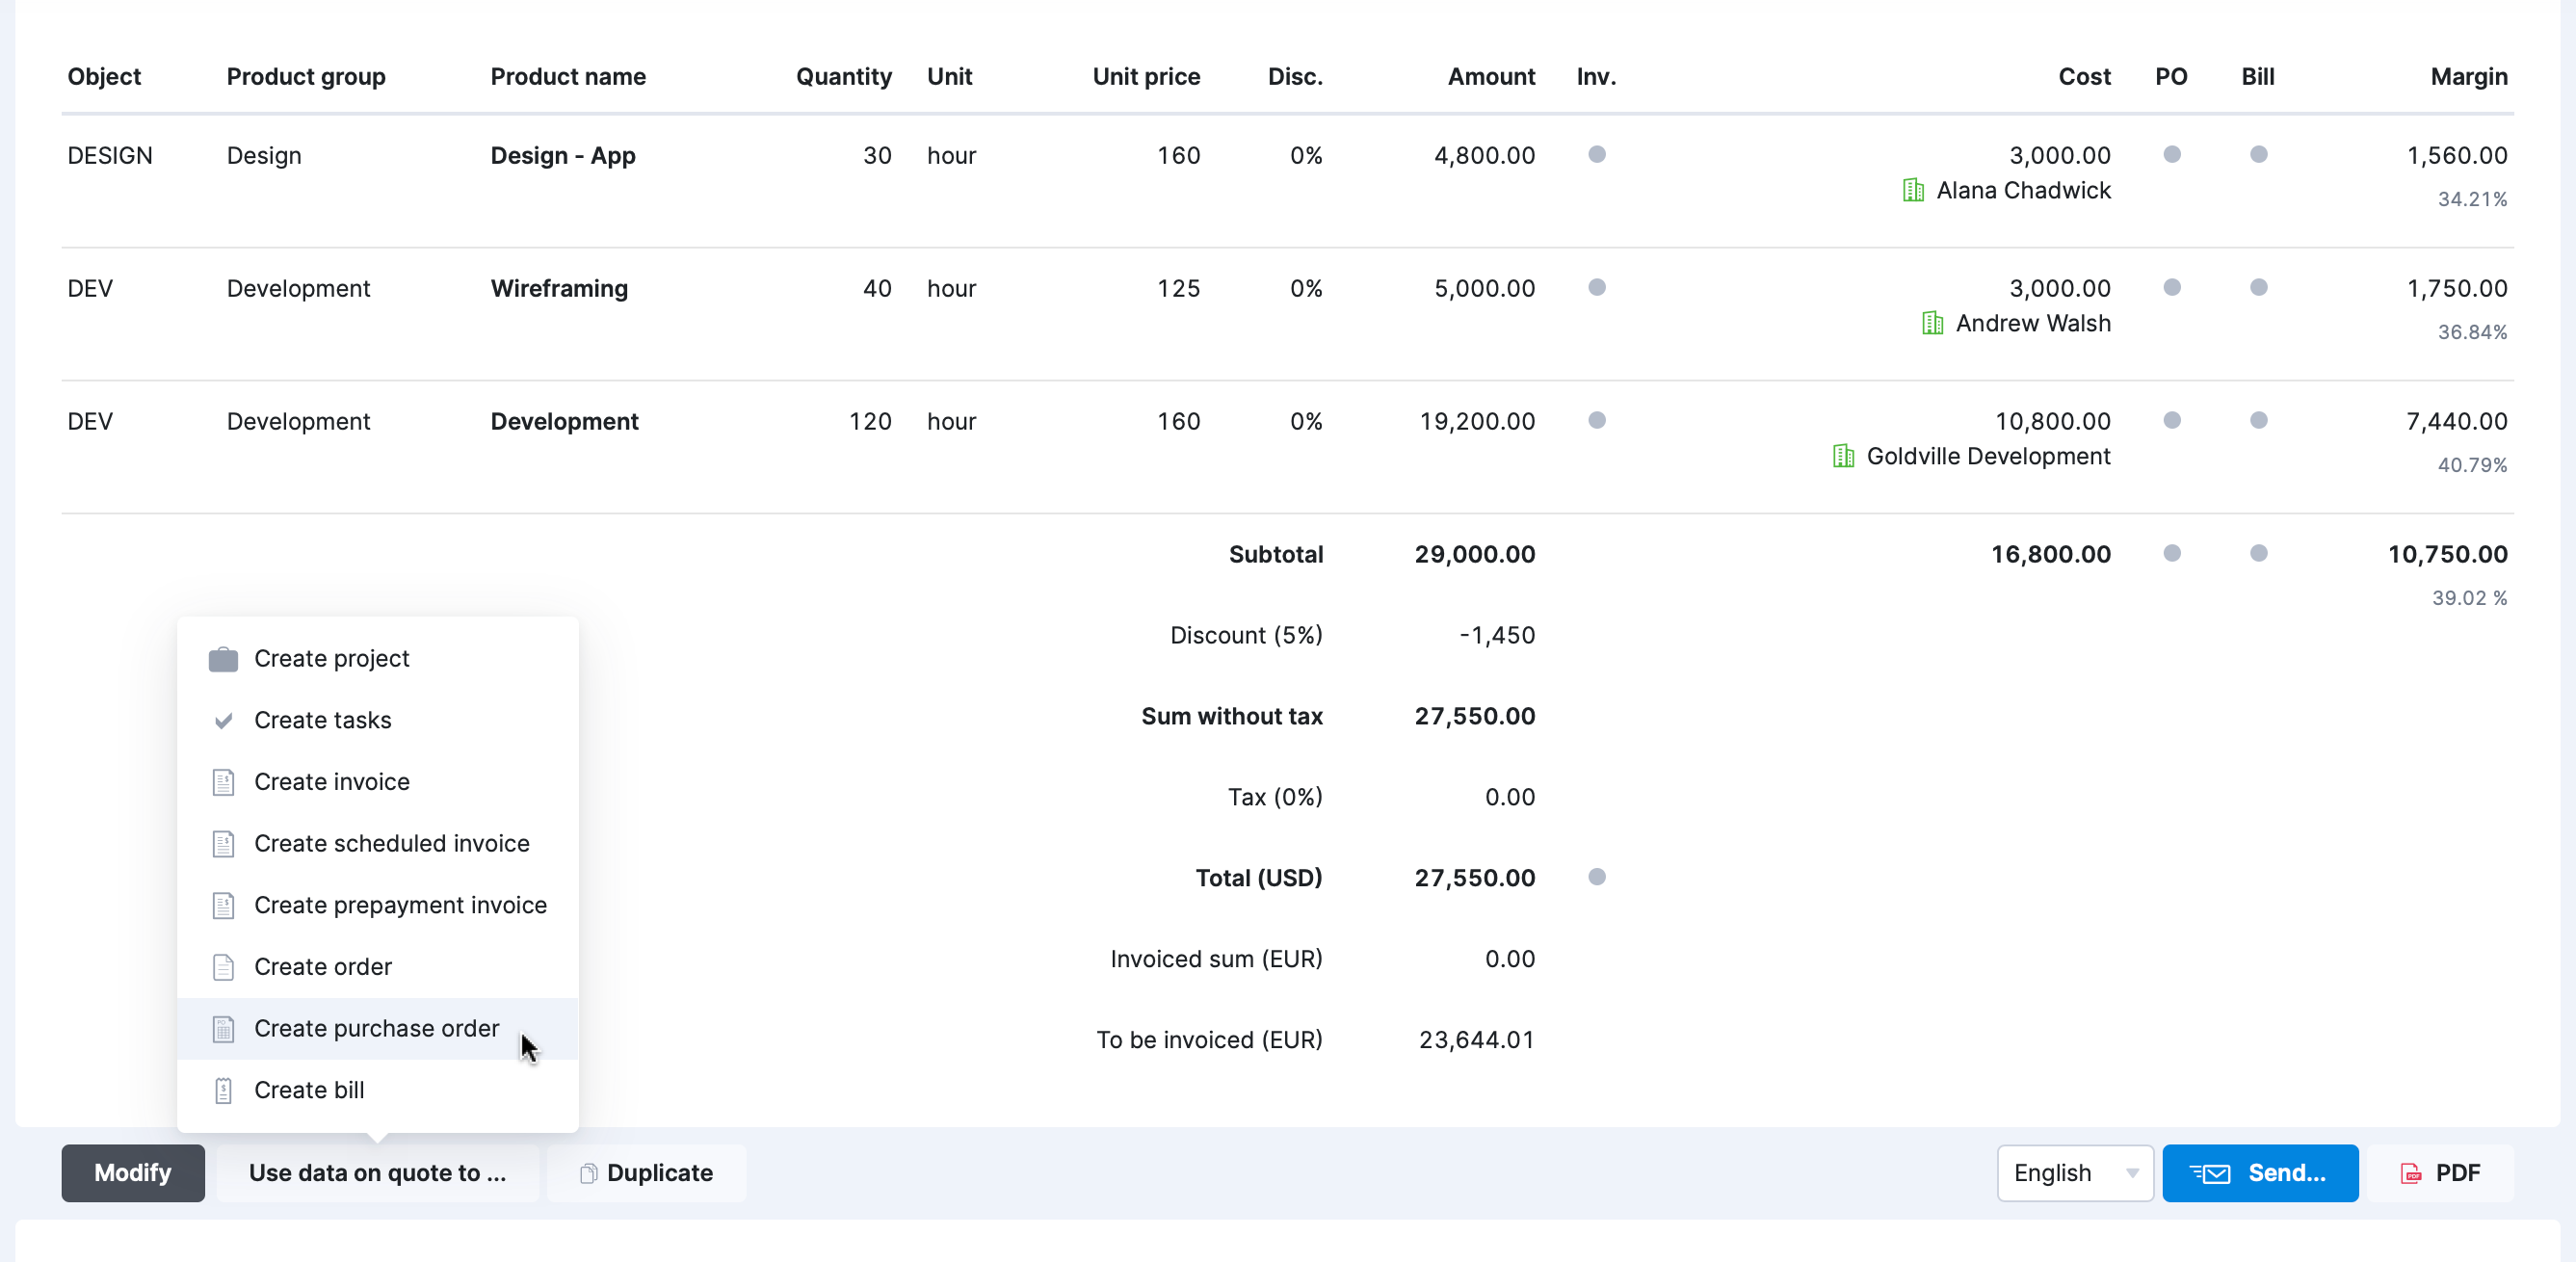The image size is (2576, 1262).
Task: Click the document icon beside Create prepayment invoice
Action: tap(223, 905)
